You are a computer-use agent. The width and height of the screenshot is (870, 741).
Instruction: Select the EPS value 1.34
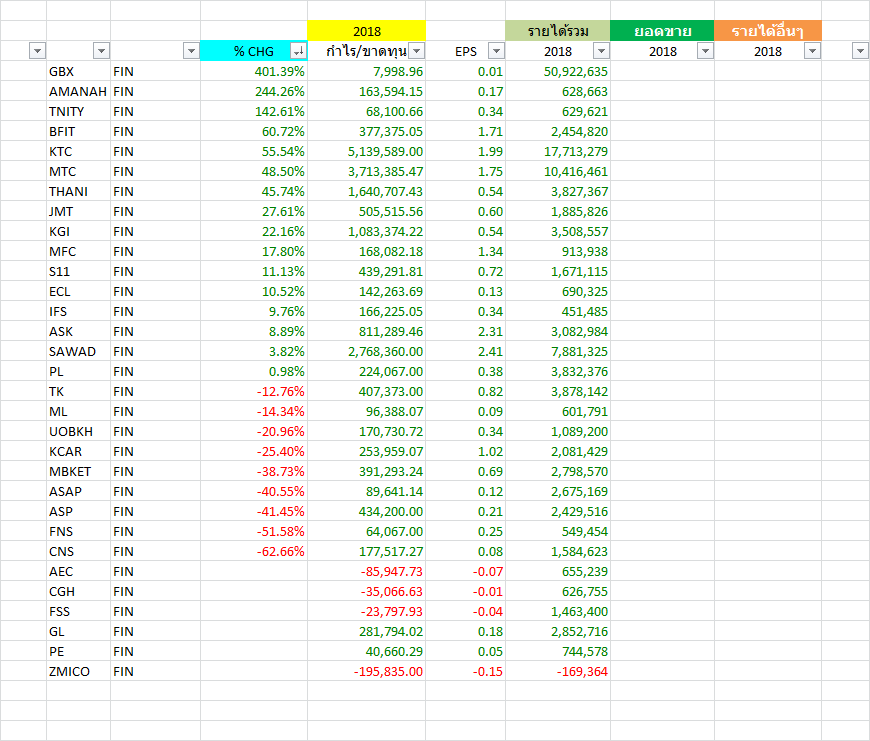[x=466, y=251]
